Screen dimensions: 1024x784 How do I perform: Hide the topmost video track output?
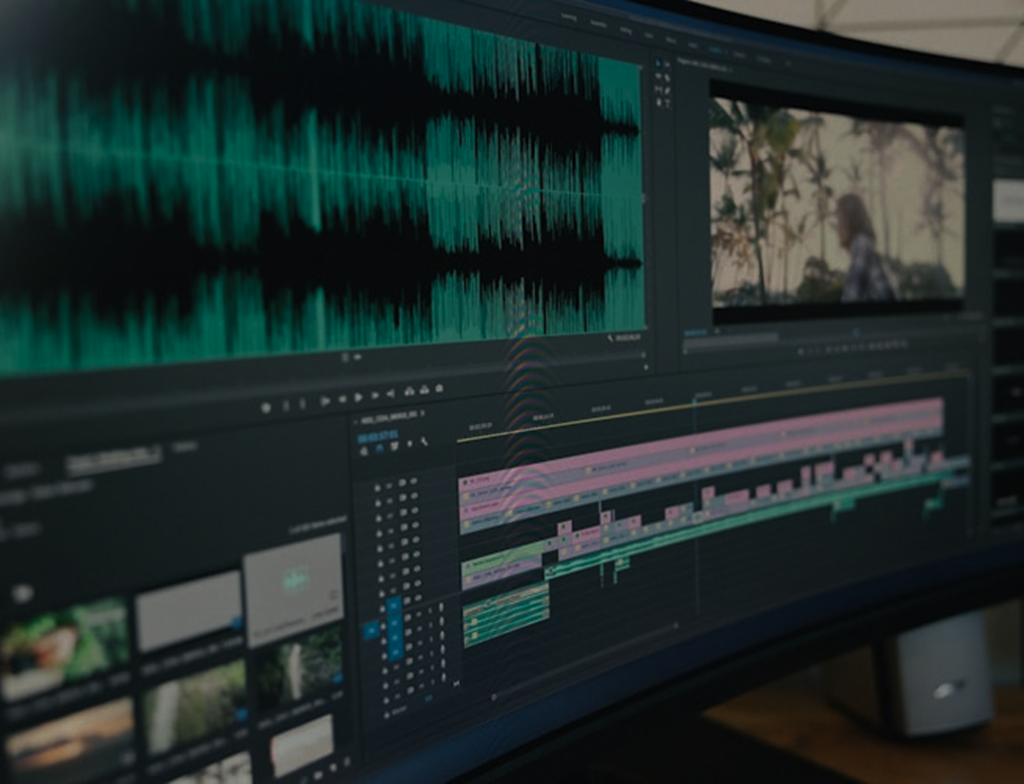(413, 481)
